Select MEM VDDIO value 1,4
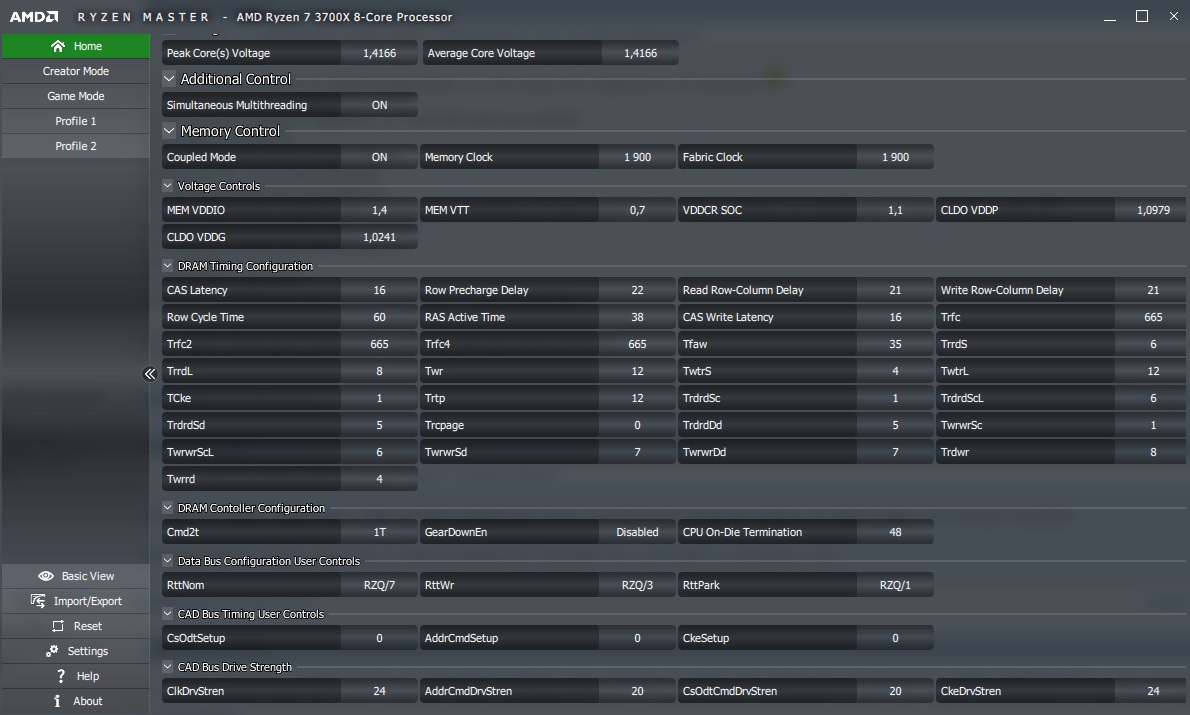 tap(379, 210)
